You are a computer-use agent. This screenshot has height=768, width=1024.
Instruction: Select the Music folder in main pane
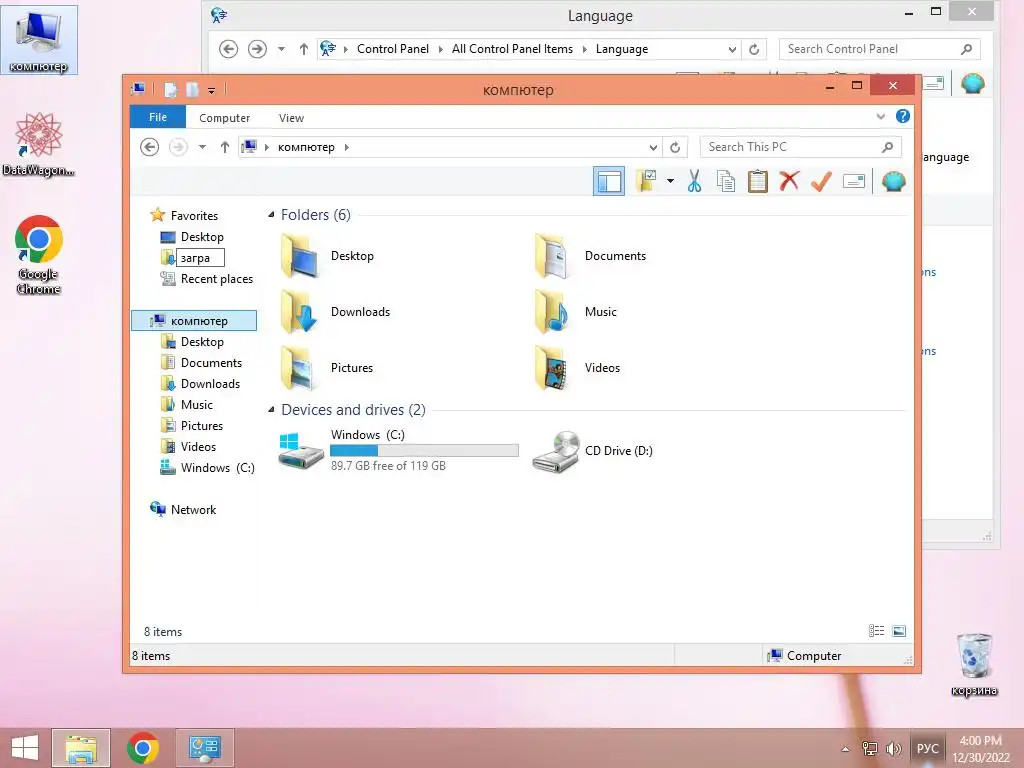point(576,312)
